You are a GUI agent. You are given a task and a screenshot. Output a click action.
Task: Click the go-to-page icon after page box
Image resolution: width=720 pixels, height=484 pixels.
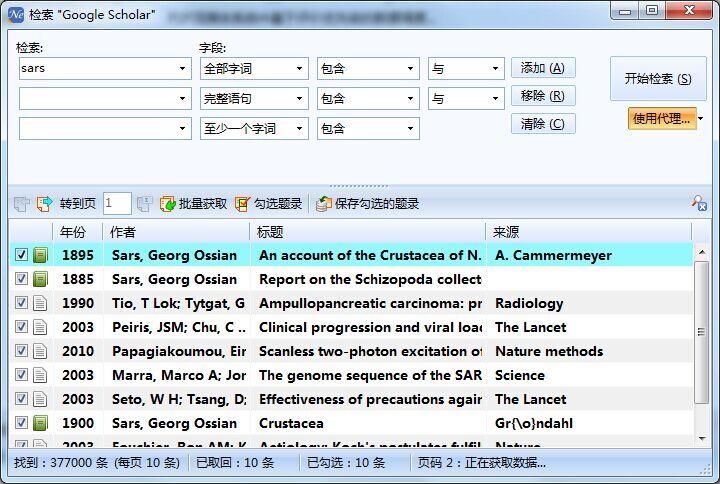click(145, 203)
